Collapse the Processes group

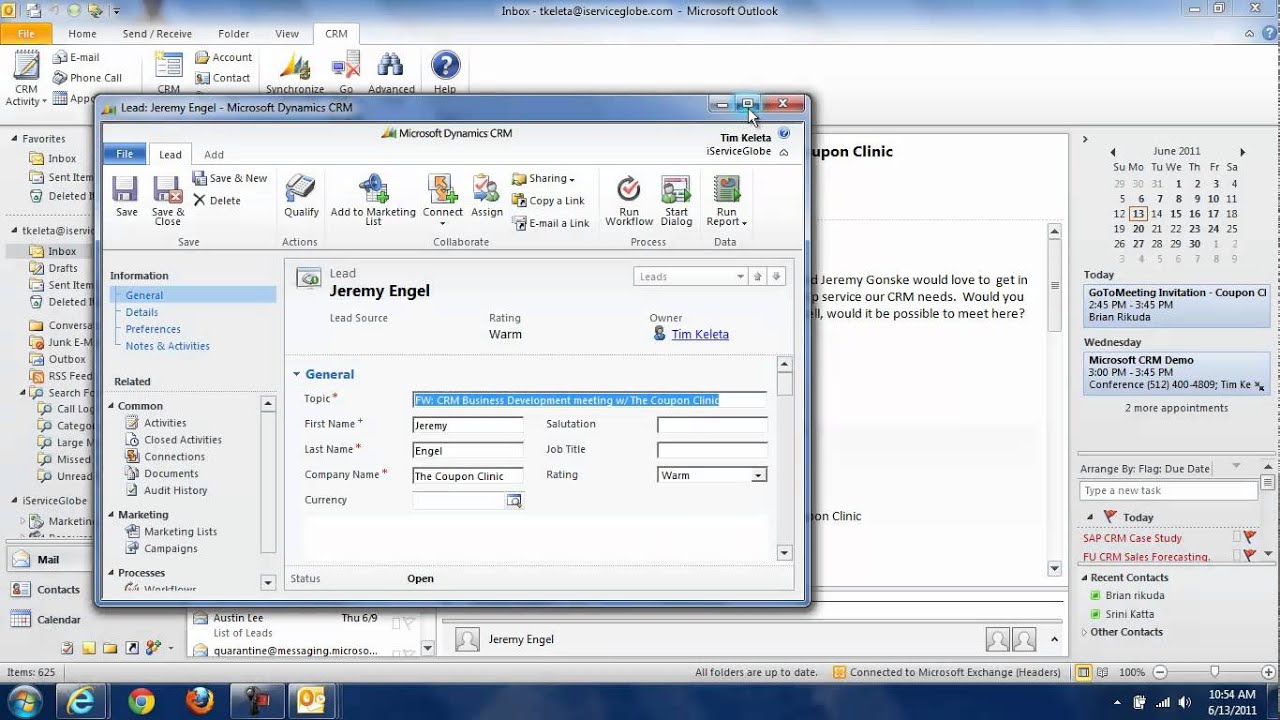pyautogui.click(x=112, y=573)
